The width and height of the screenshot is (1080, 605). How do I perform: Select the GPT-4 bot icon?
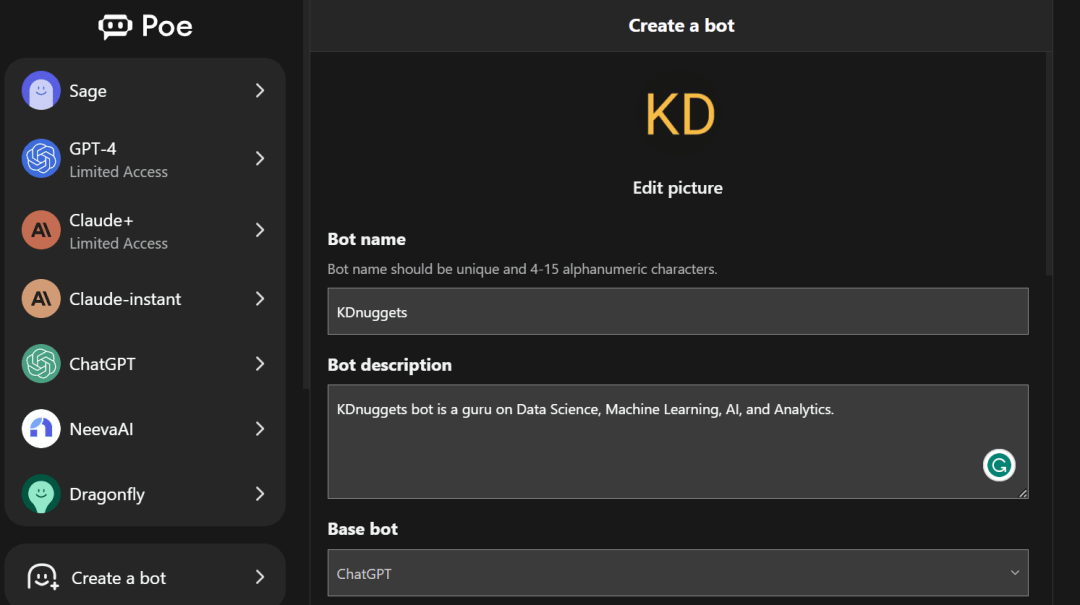(41, 158)
